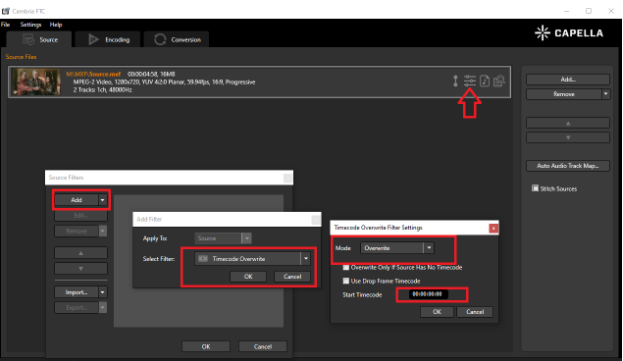Click Cancel at bottom of Source Filters dialog

[x=263, y=346]
